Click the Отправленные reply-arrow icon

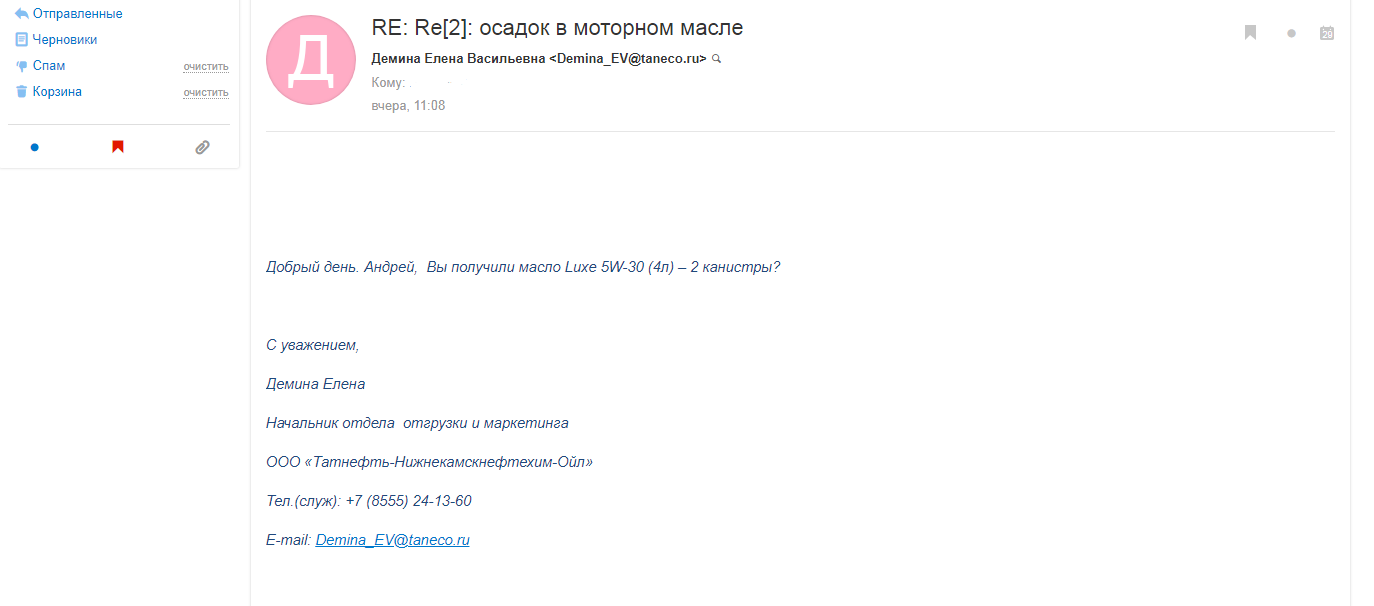pos(21,14)
